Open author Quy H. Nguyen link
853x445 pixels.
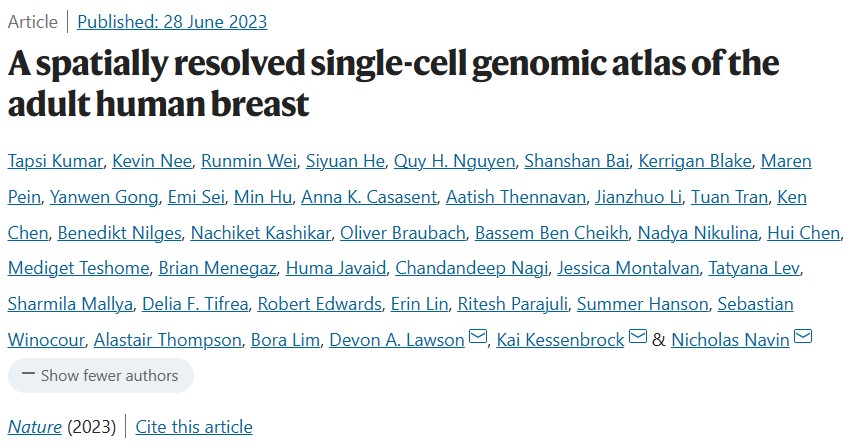[x=454, y=162]
